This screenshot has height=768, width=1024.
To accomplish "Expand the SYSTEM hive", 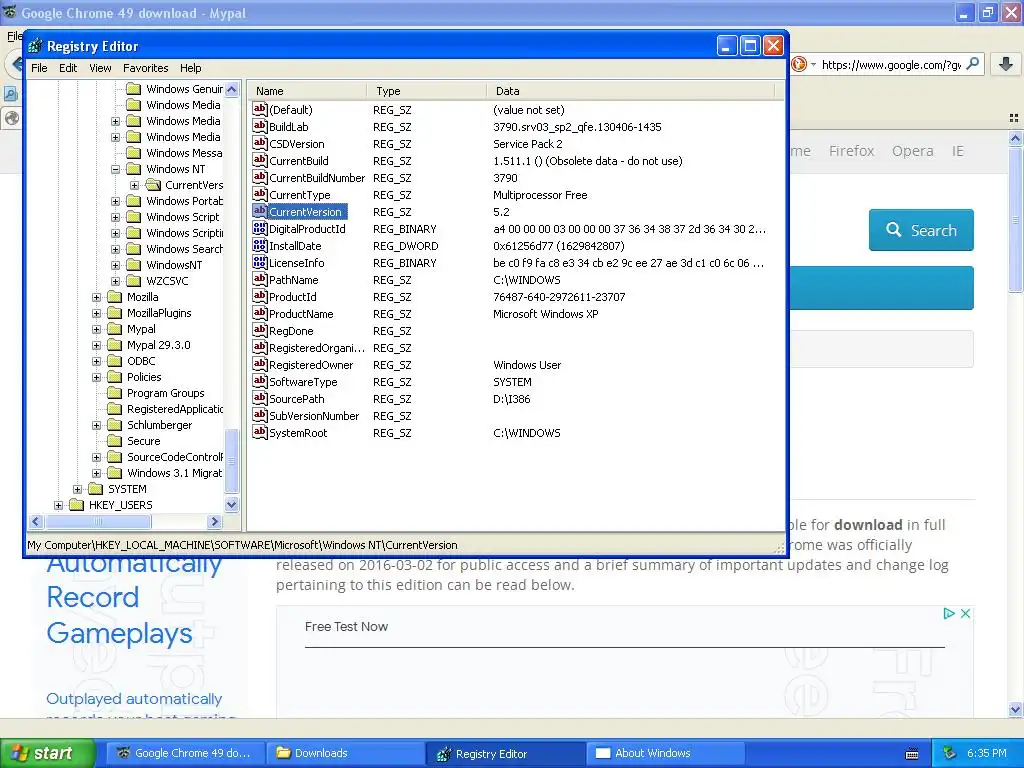I will 77,489.
